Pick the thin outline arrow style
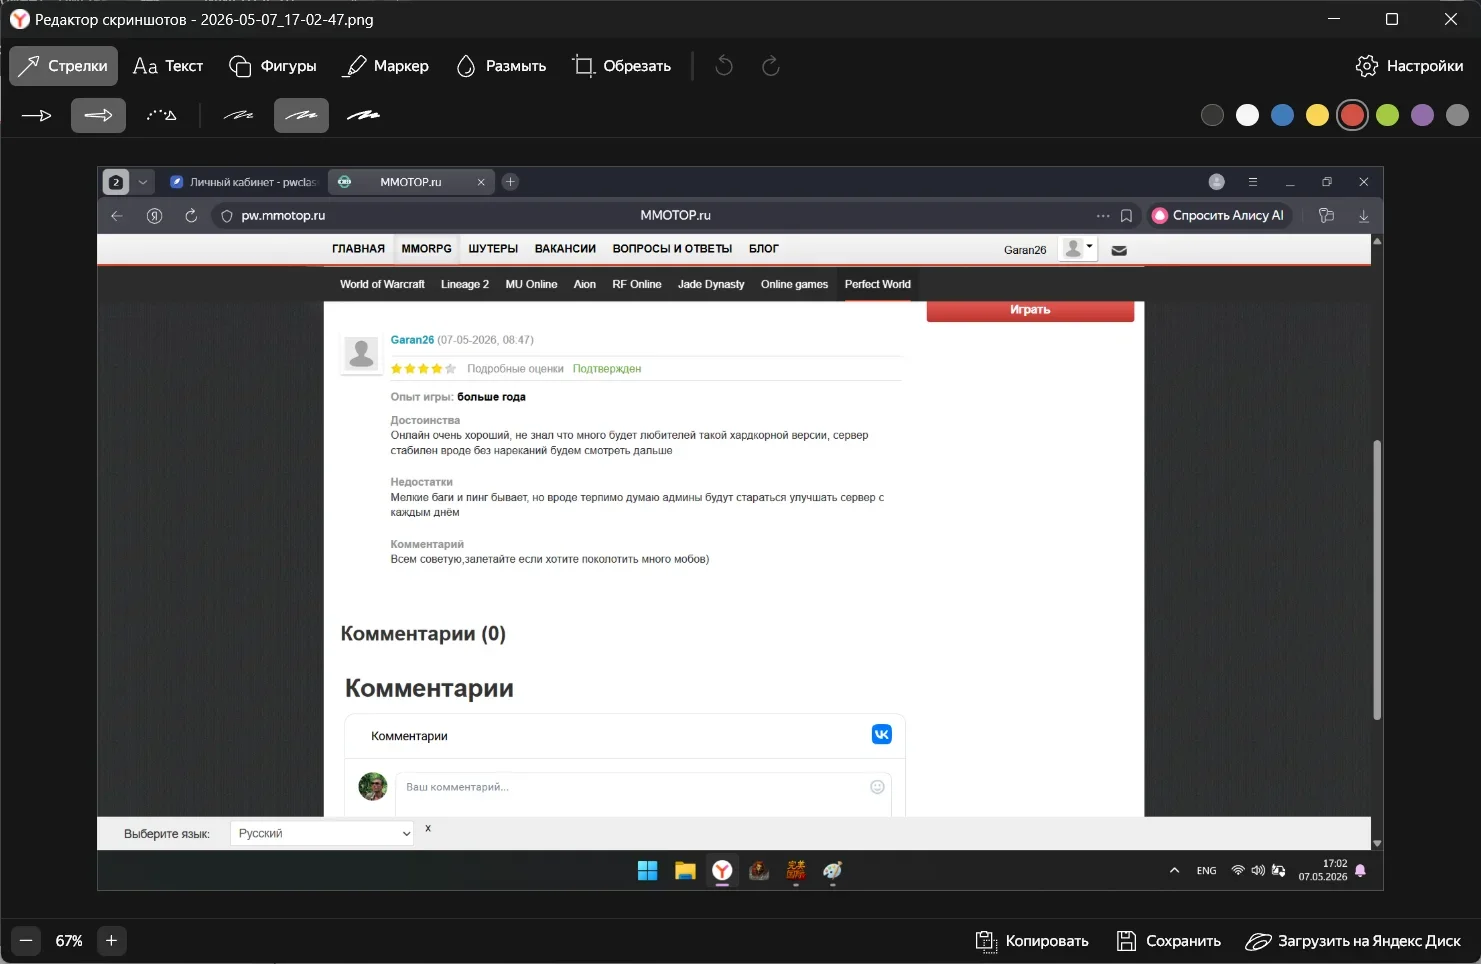Screen dimensions: 1481x964 click(37, 116)
